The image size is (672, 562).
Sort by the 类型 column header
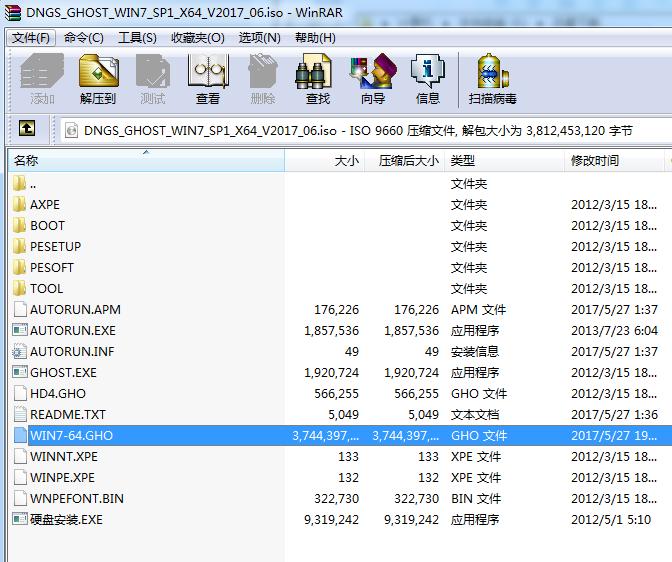(504, 161)
